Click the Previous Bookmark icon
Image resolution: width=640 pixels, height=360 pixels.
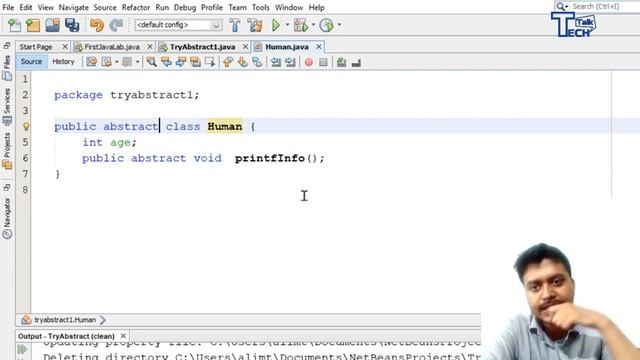point(228,62)
